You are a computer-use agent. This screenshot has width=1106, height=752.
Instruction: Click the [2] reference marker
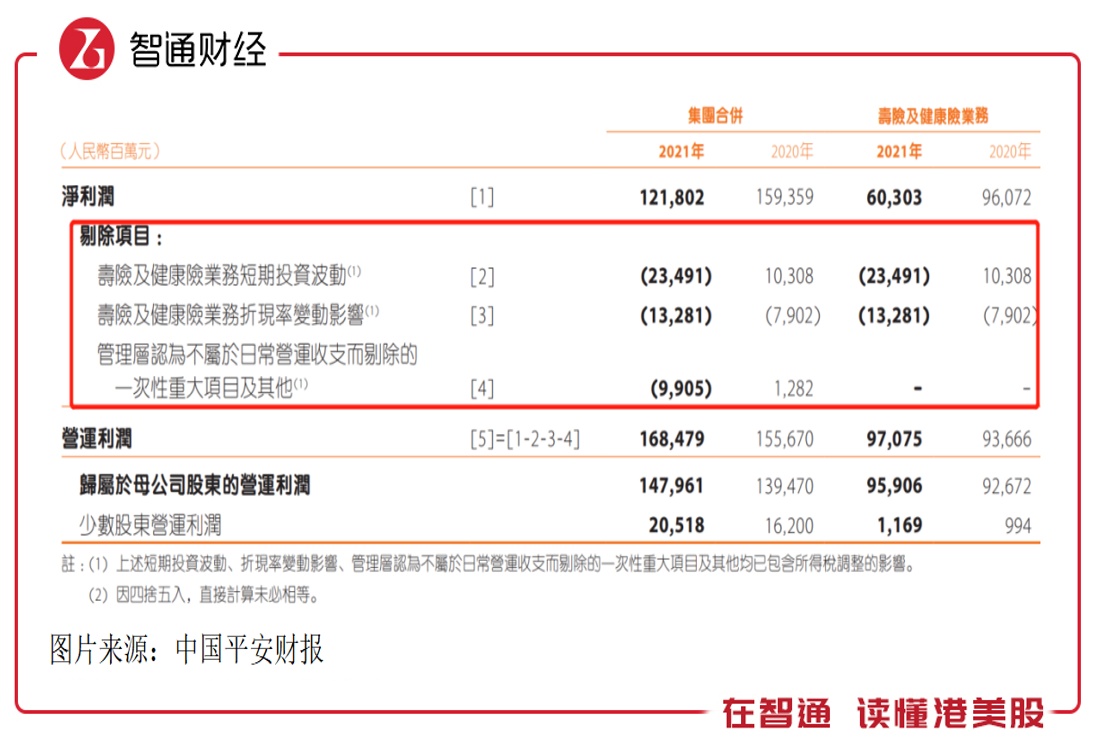(x=482, y=277)
